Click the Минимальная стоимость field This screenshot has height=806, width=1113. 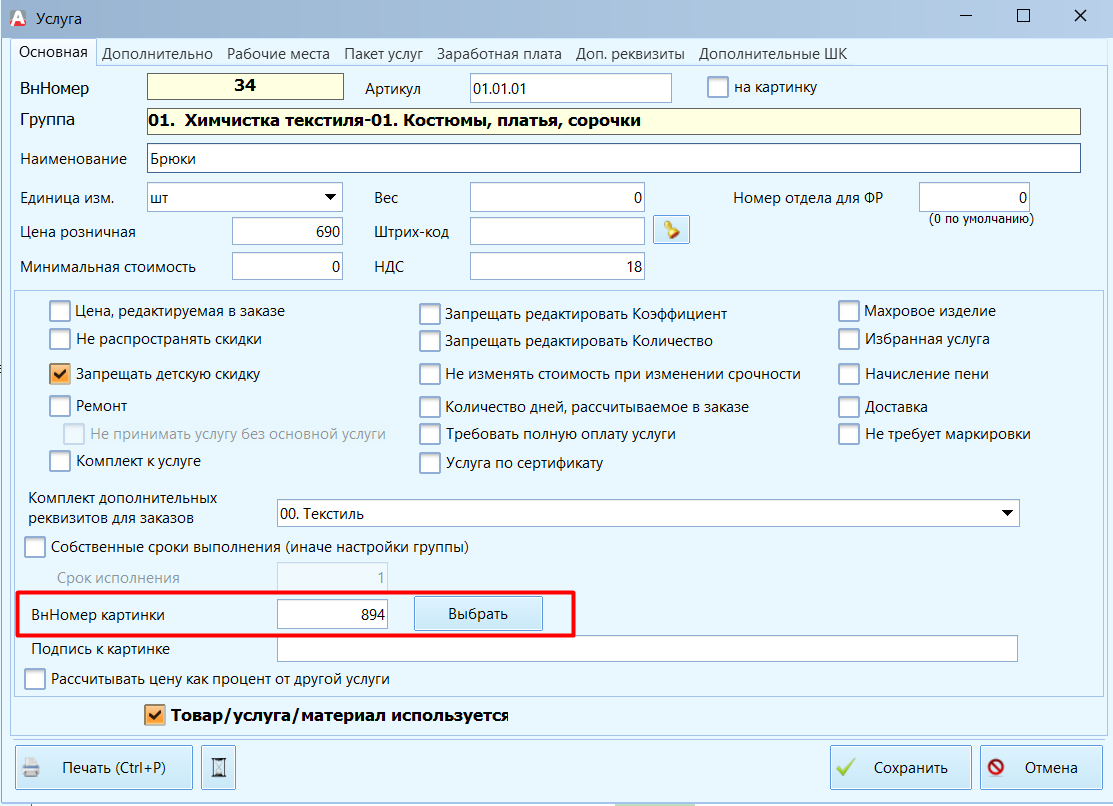287,266
